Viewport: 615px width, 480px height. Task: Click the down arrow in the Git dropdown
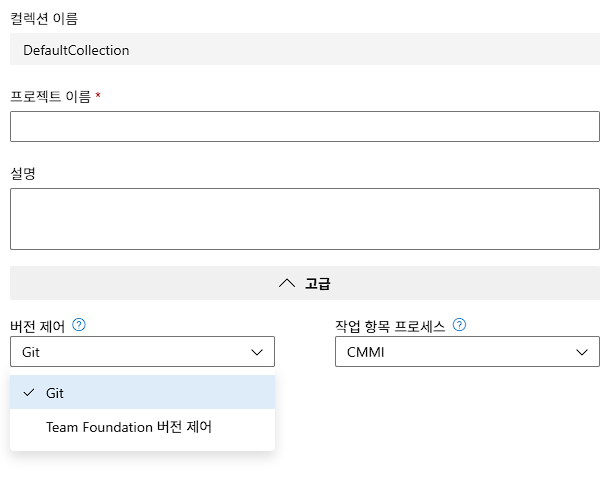click(257, 352)
